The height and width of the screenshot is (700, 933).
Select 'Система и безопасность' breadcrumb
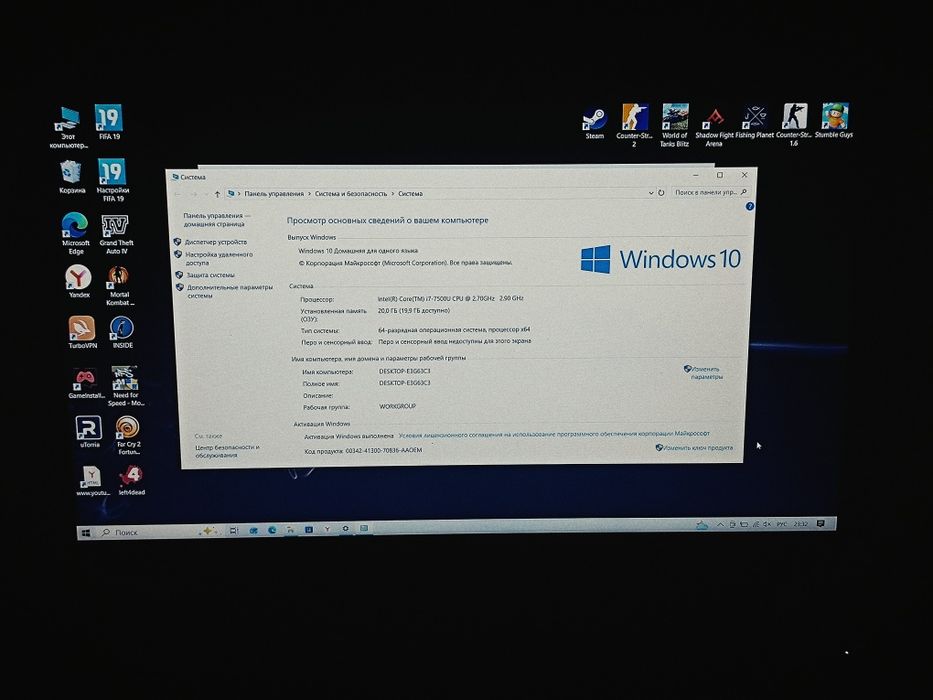[350, 193]
